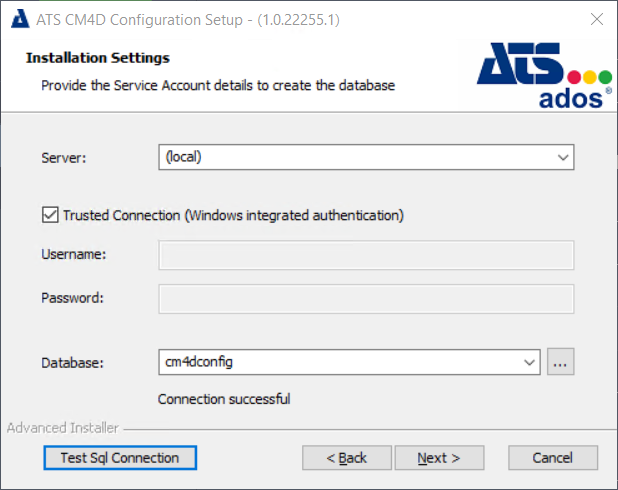
Task: Click the Connection successful status message
Action: pyautogui.click(x=224, y=399)
